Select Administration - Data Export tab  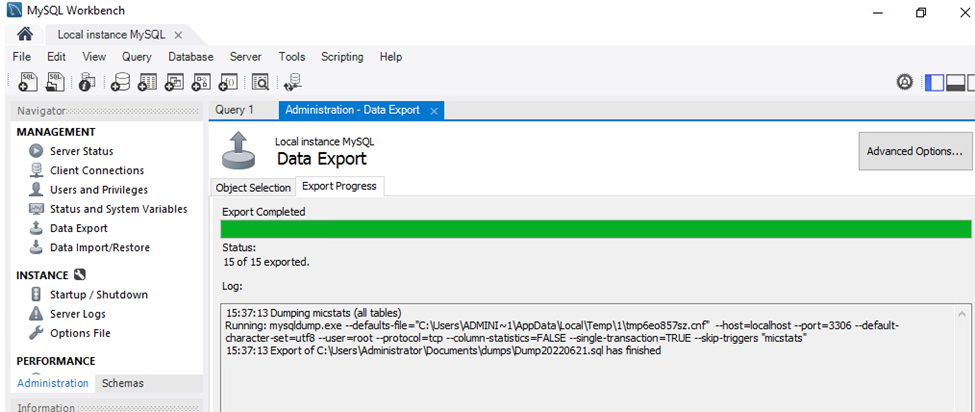click(x=353, y=110)
